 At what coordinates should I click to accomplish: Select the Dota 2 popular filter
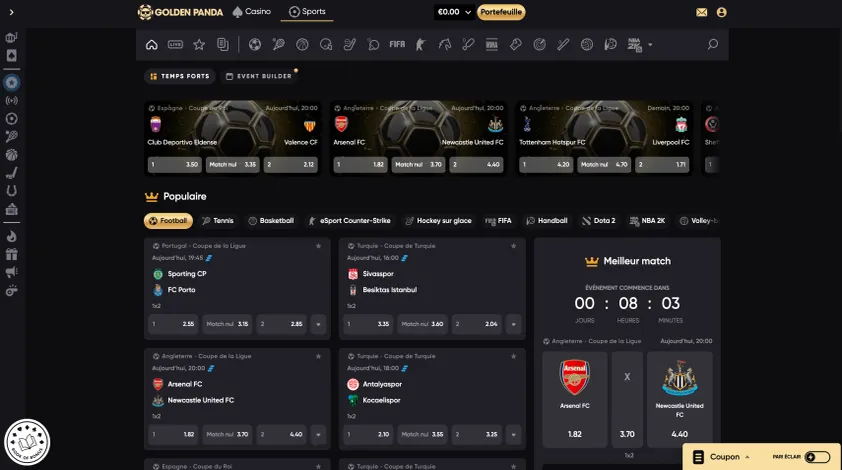click(x=599, y=221)
